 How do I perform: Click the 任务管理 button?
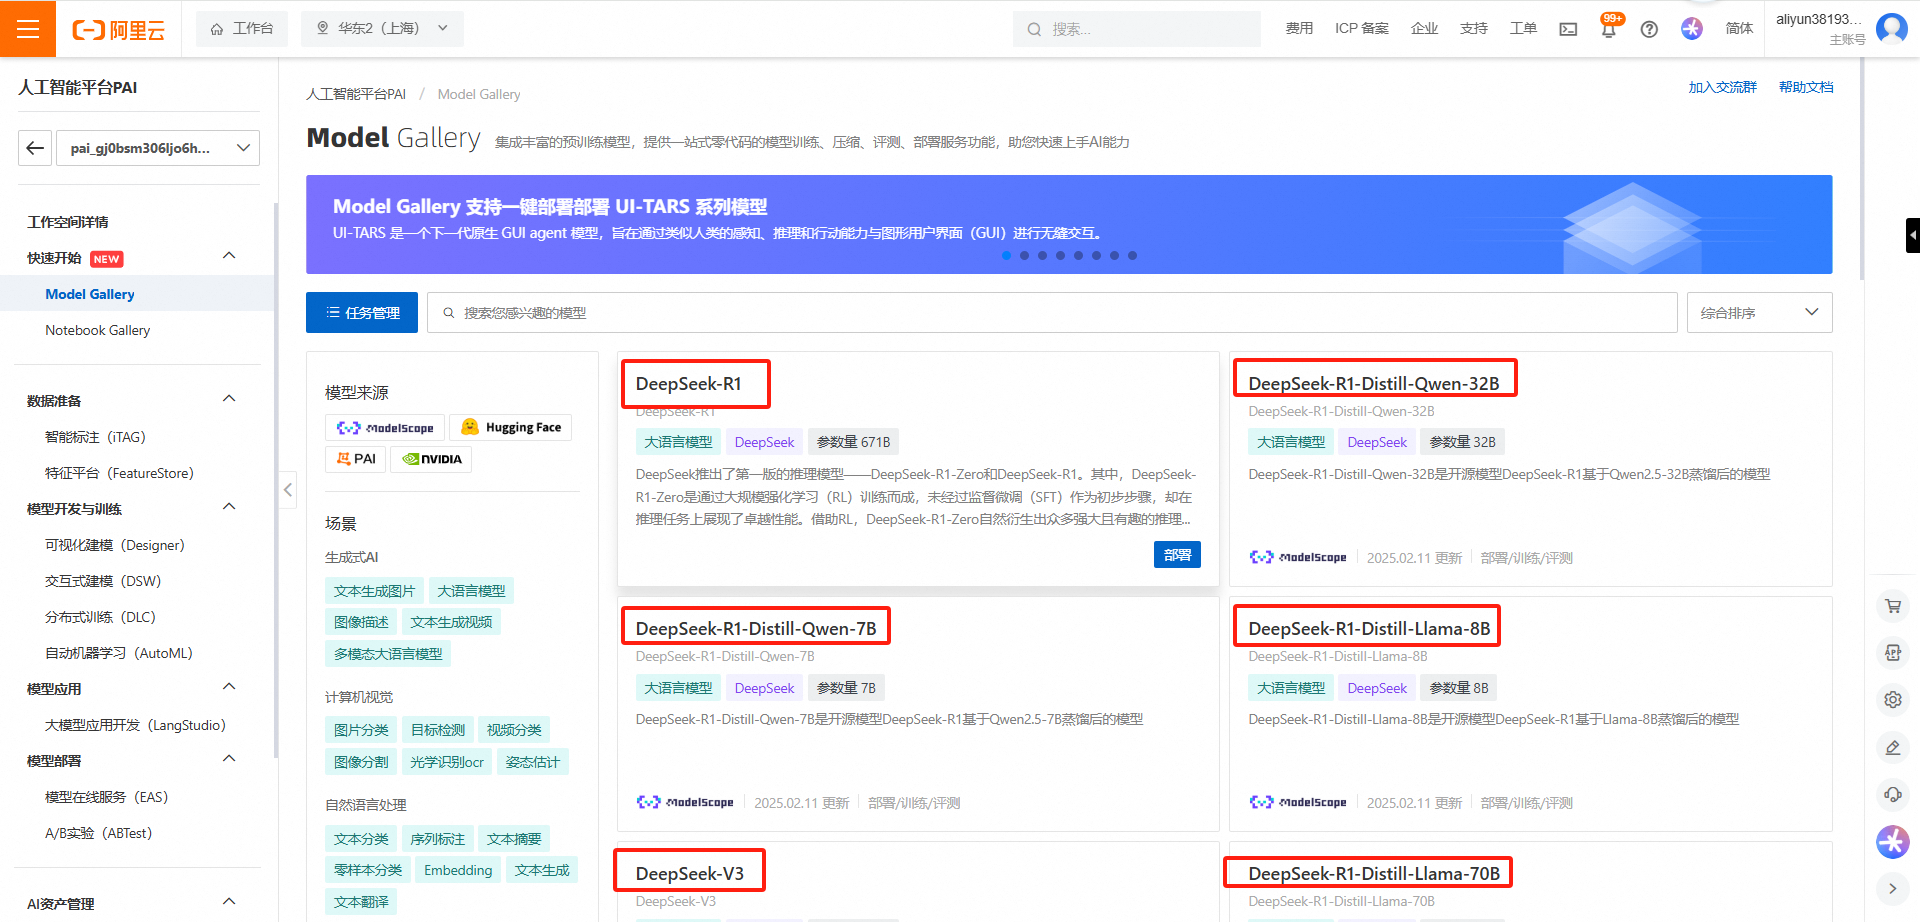click(x=362, y=312)
